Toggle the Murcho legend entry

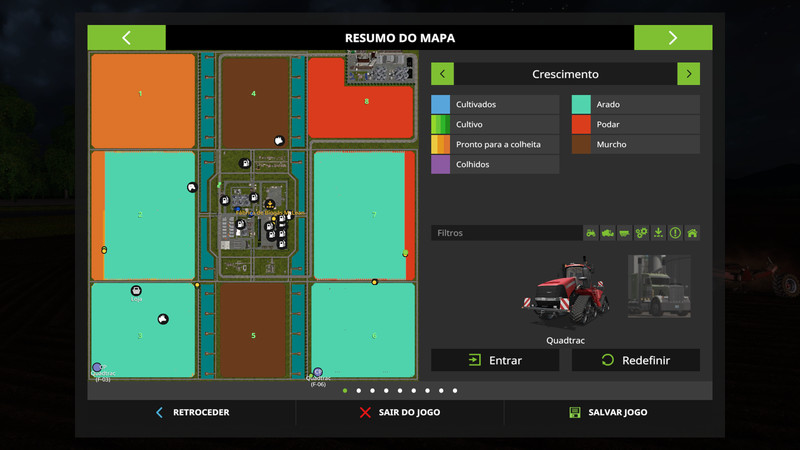pos(635,145)
